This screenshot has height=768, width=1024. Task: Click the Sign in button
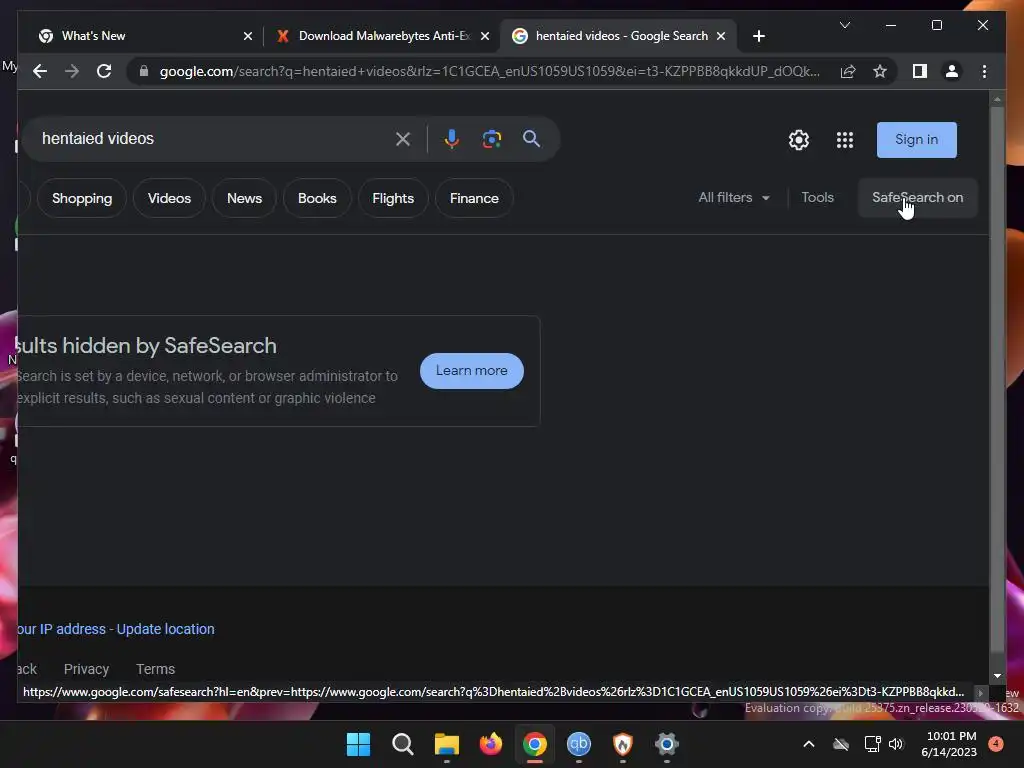(x=916, y=140)
